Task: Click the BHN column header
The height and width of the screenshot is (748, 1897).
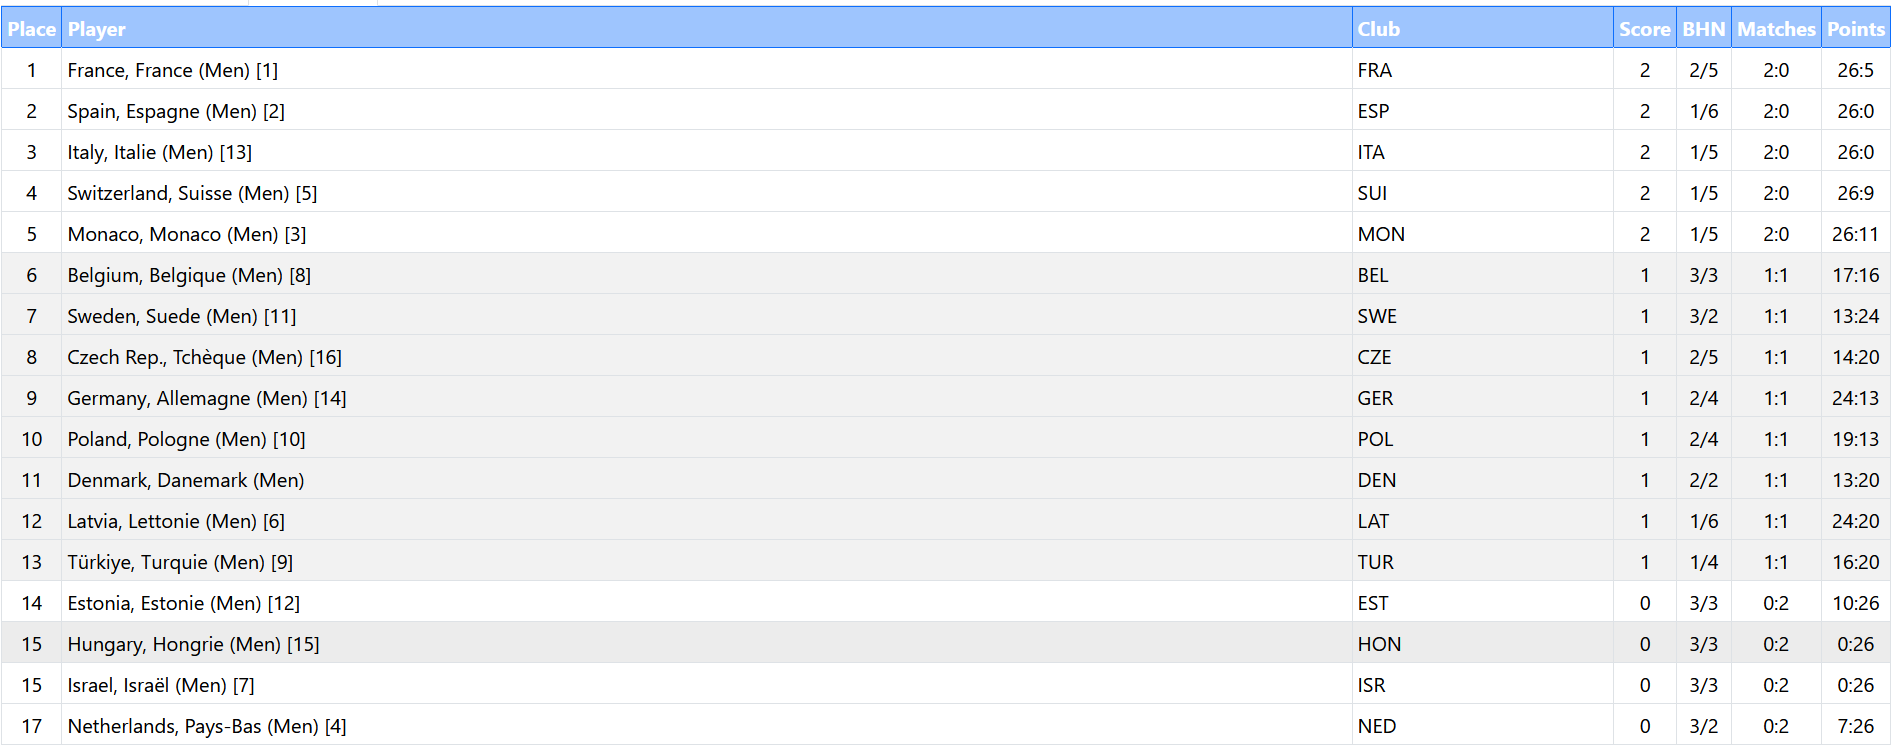Action: (x=1703, y=29)
